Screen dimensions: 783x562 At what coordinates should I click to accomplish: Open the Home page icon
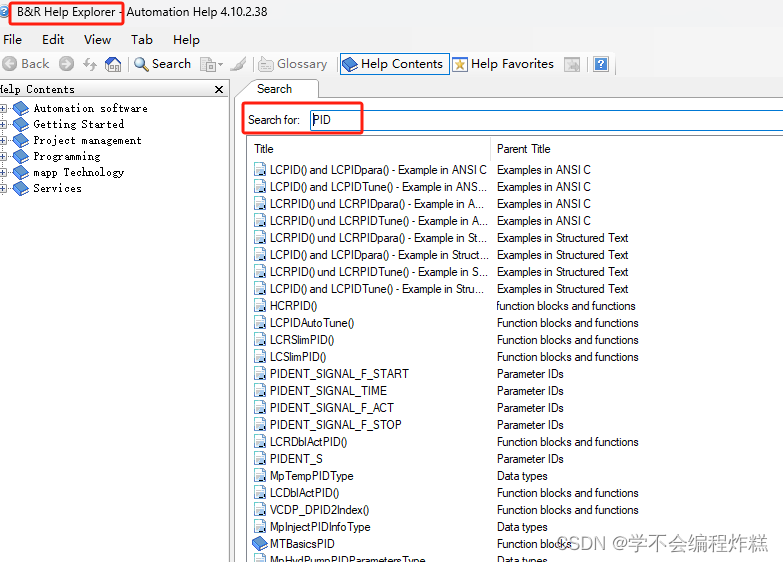click(113, 64)
